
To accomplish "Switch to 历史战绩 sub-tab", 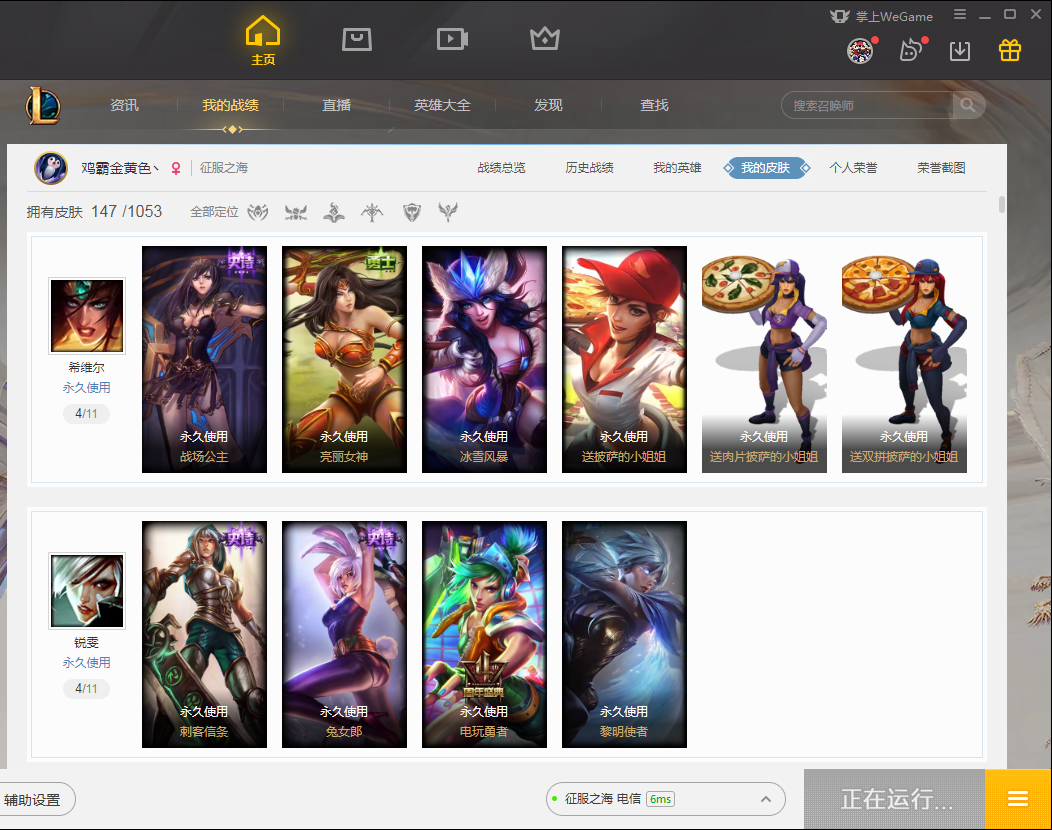I will 589,168.
